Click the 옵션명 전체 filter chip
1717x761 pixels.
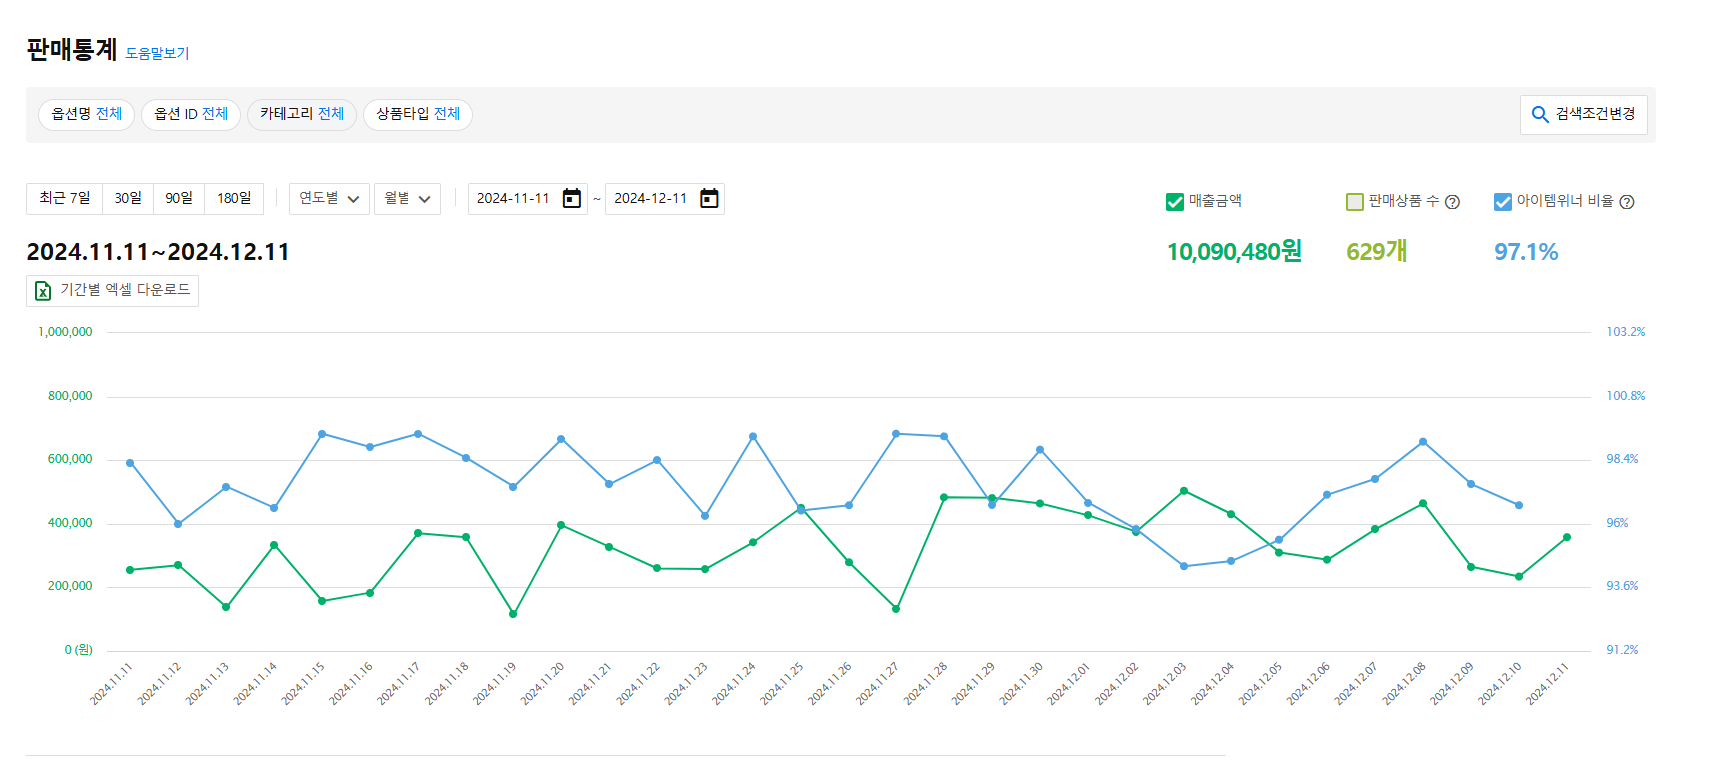coord(87,114)
